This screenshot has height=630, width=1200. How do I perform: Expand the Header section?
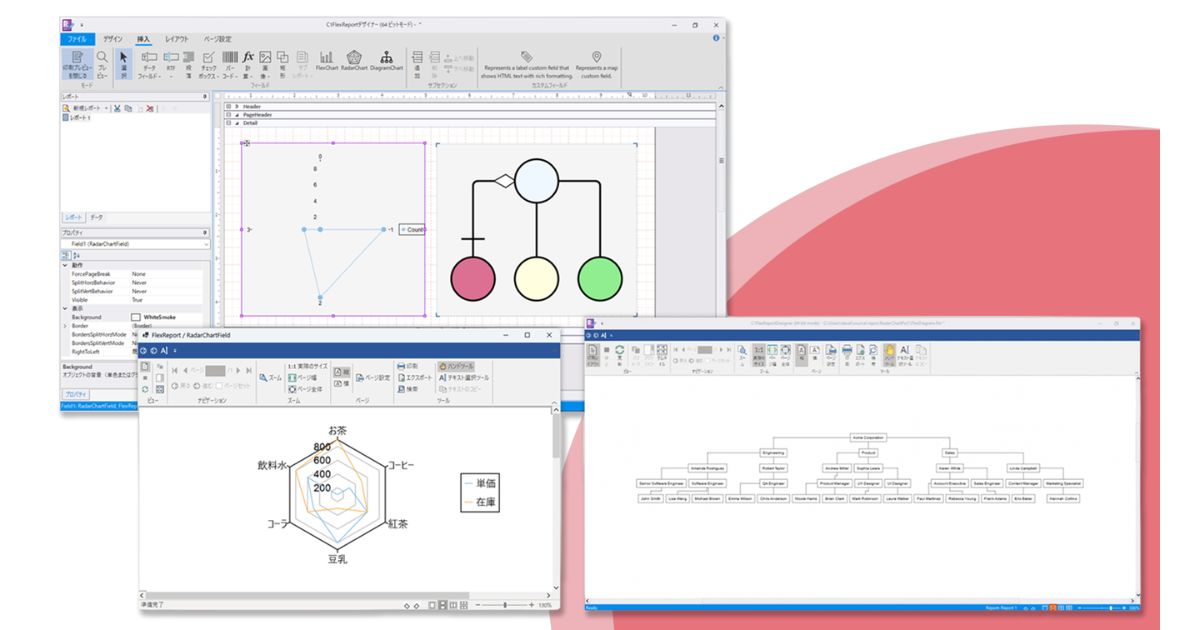click(237, 106)
